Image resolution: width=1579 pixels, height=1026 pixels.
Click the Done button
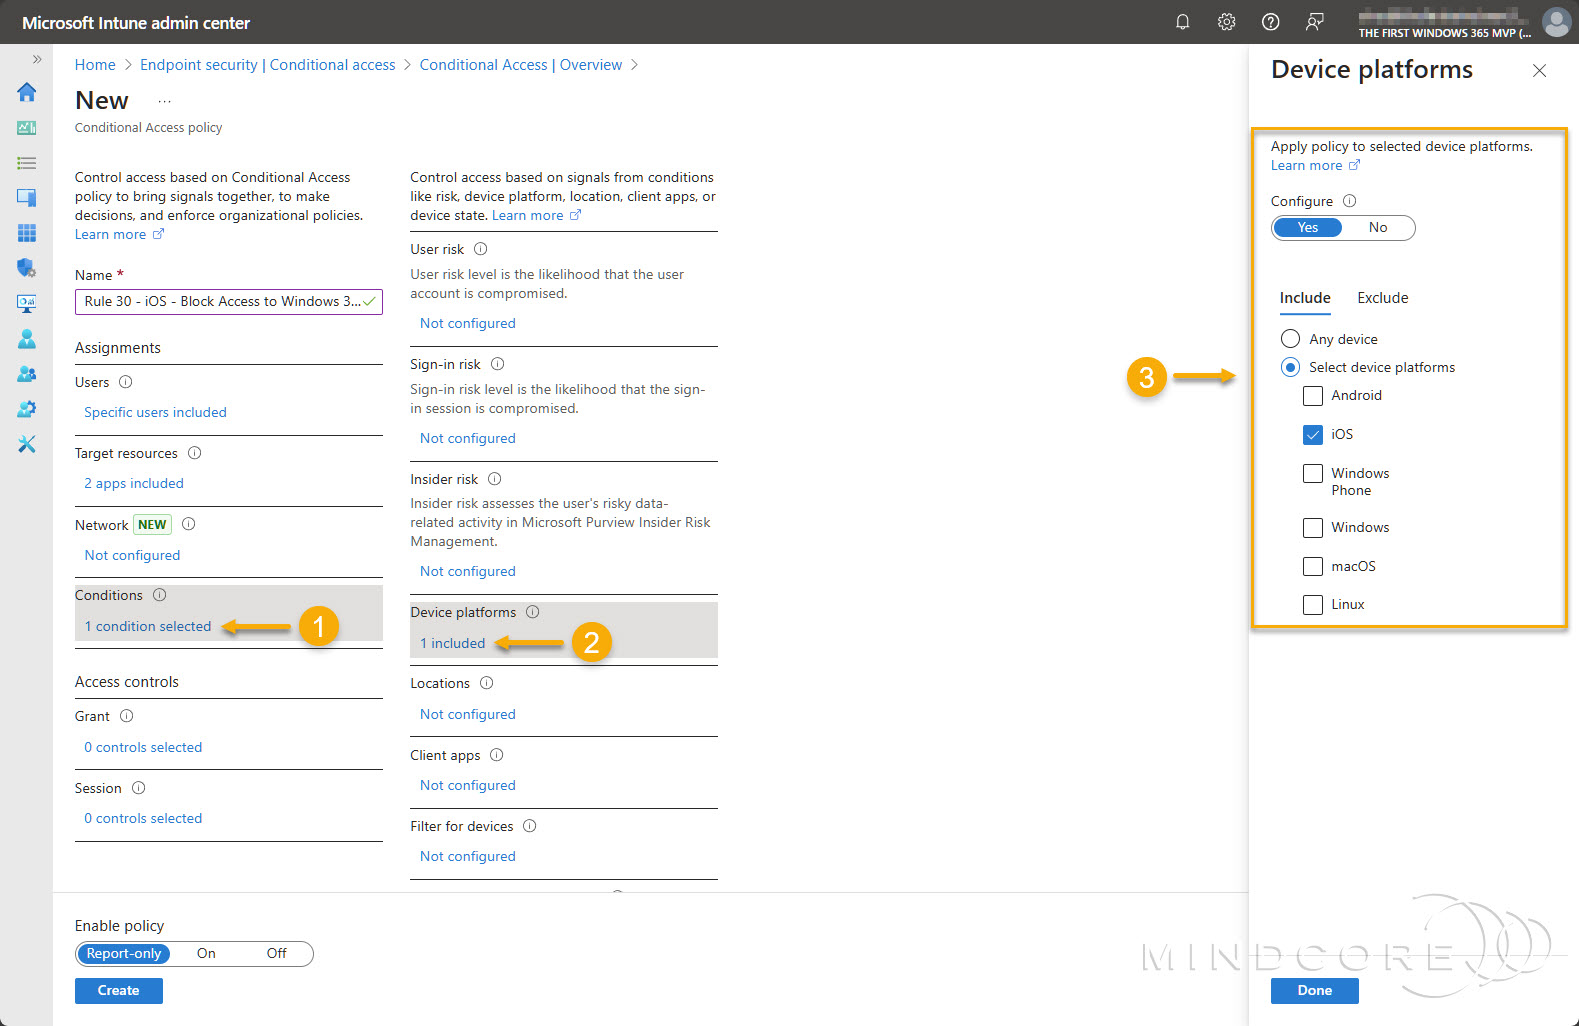[x=1314, y=991]
